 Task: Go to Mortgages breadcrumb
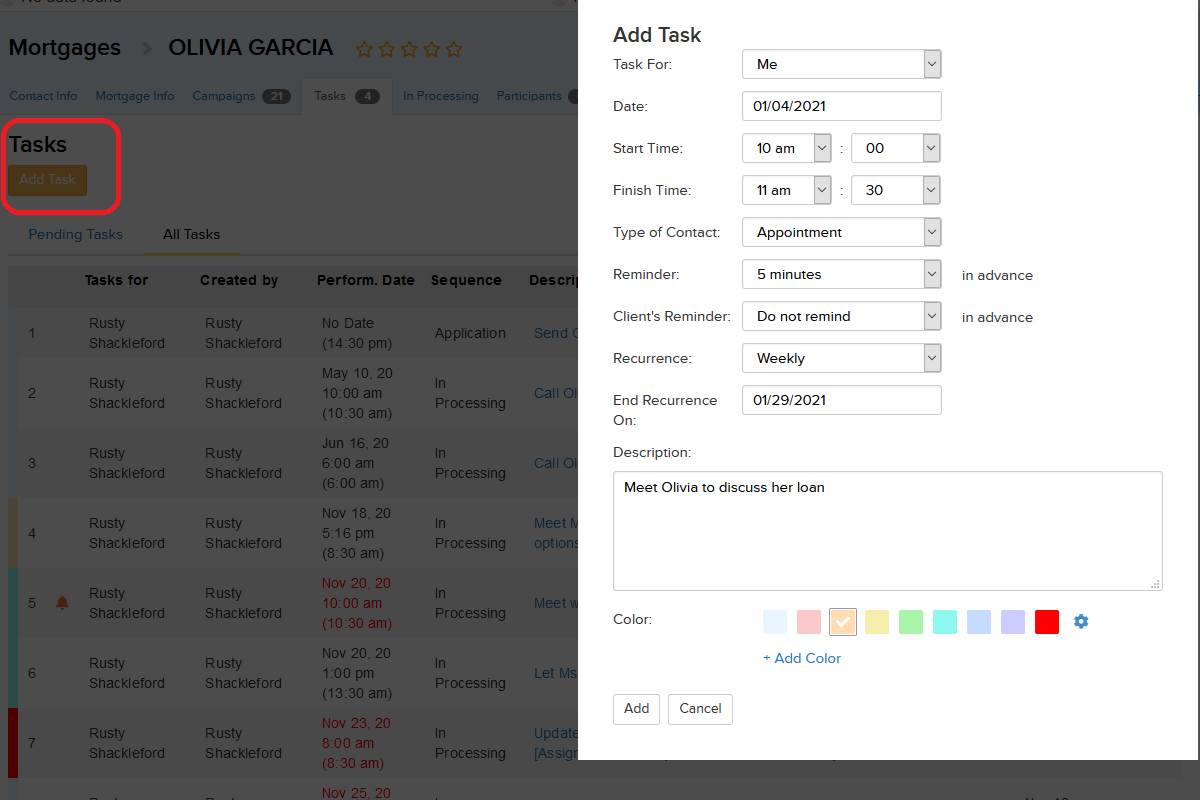tap(65, 47)
